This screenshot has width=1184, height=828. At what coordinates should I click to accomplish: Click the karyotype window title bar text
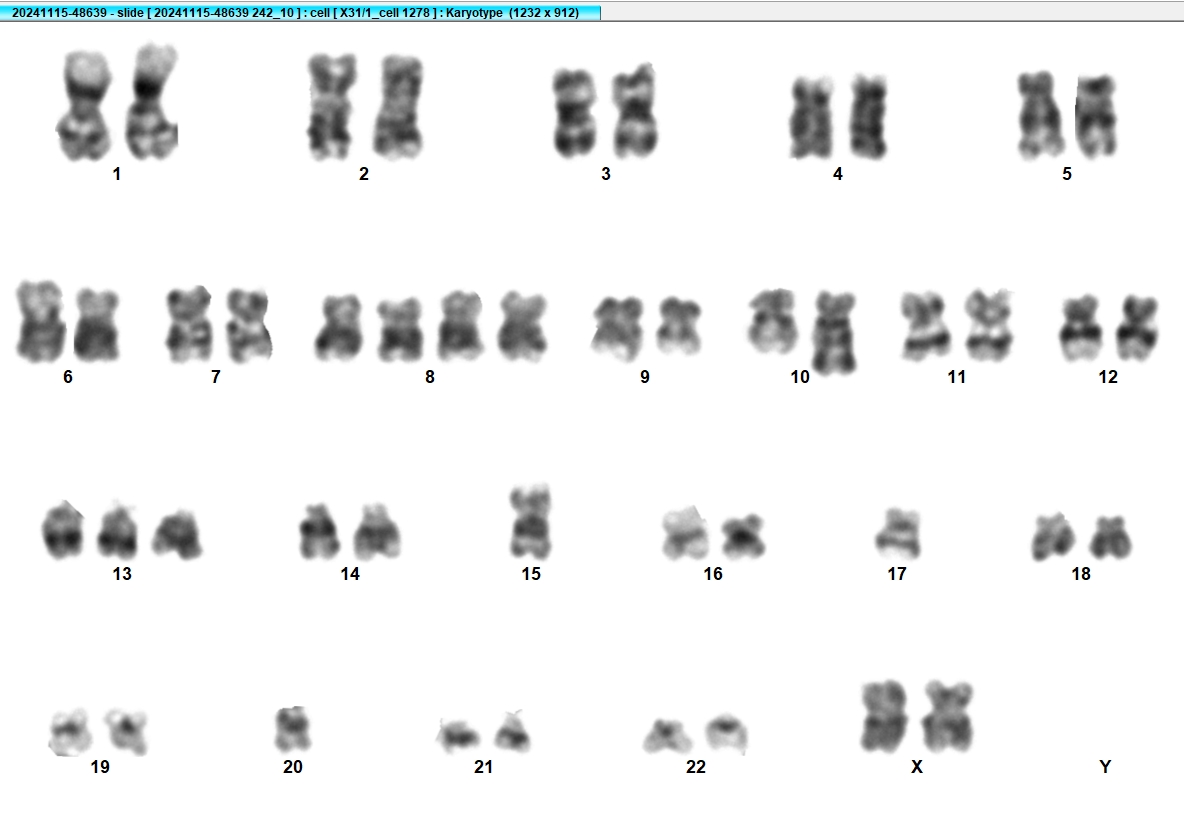coord(295,13)
